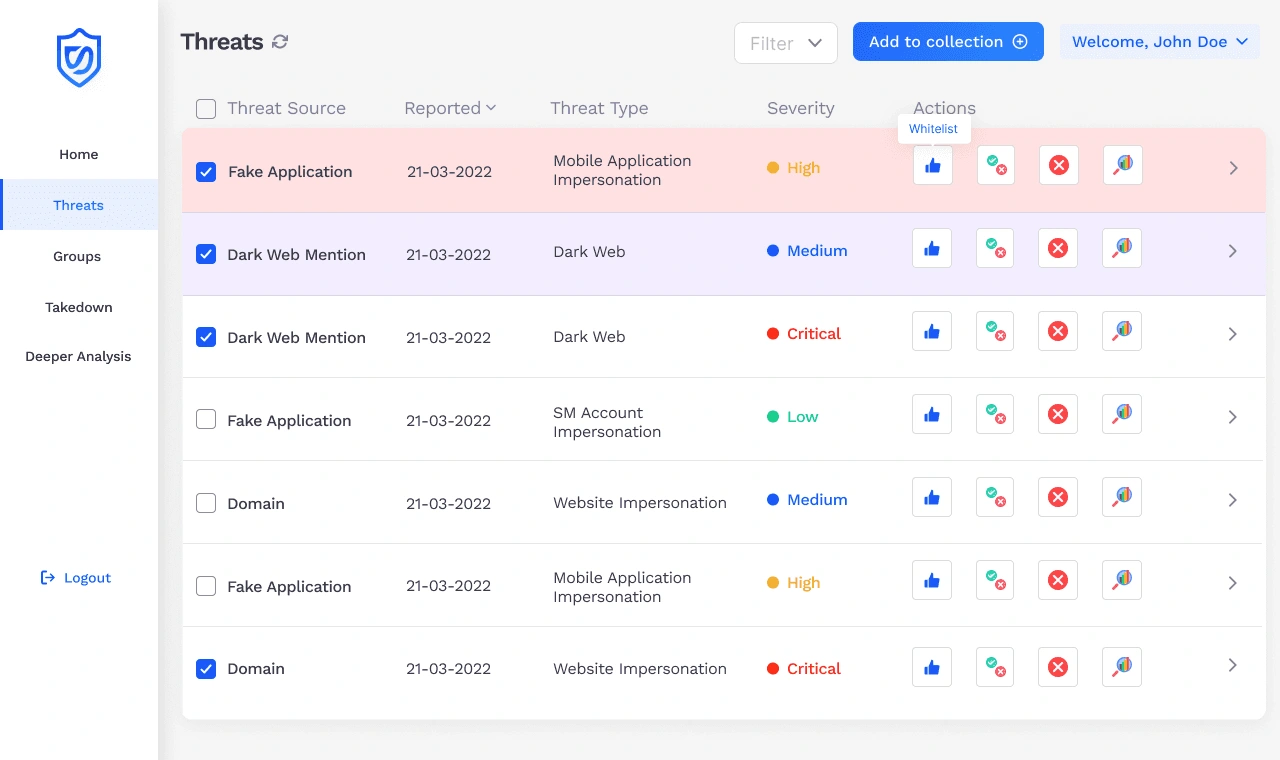
Task: Click thumbs-up icon in Domain Medium row
Action: pyautogui.click(x=932, y=497)
